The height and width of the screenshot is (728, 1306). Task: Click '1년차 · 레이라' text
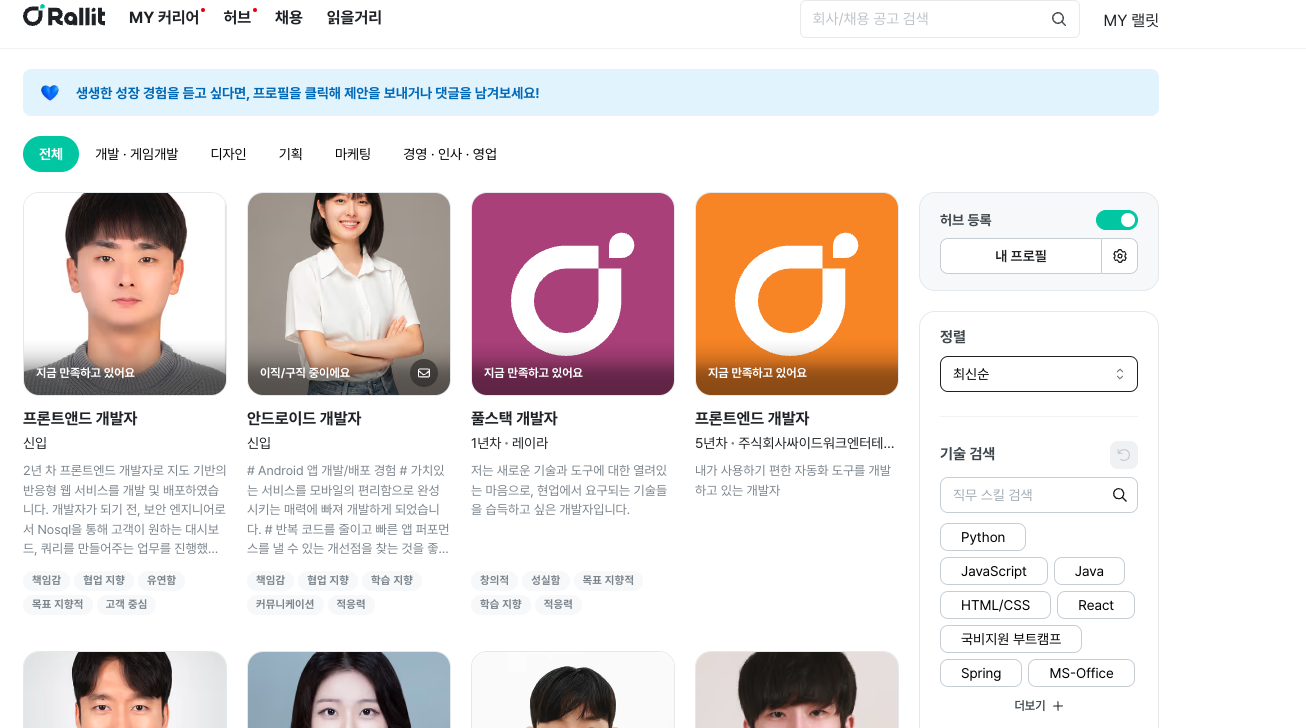pyautogui.click(x=510, y=443)
